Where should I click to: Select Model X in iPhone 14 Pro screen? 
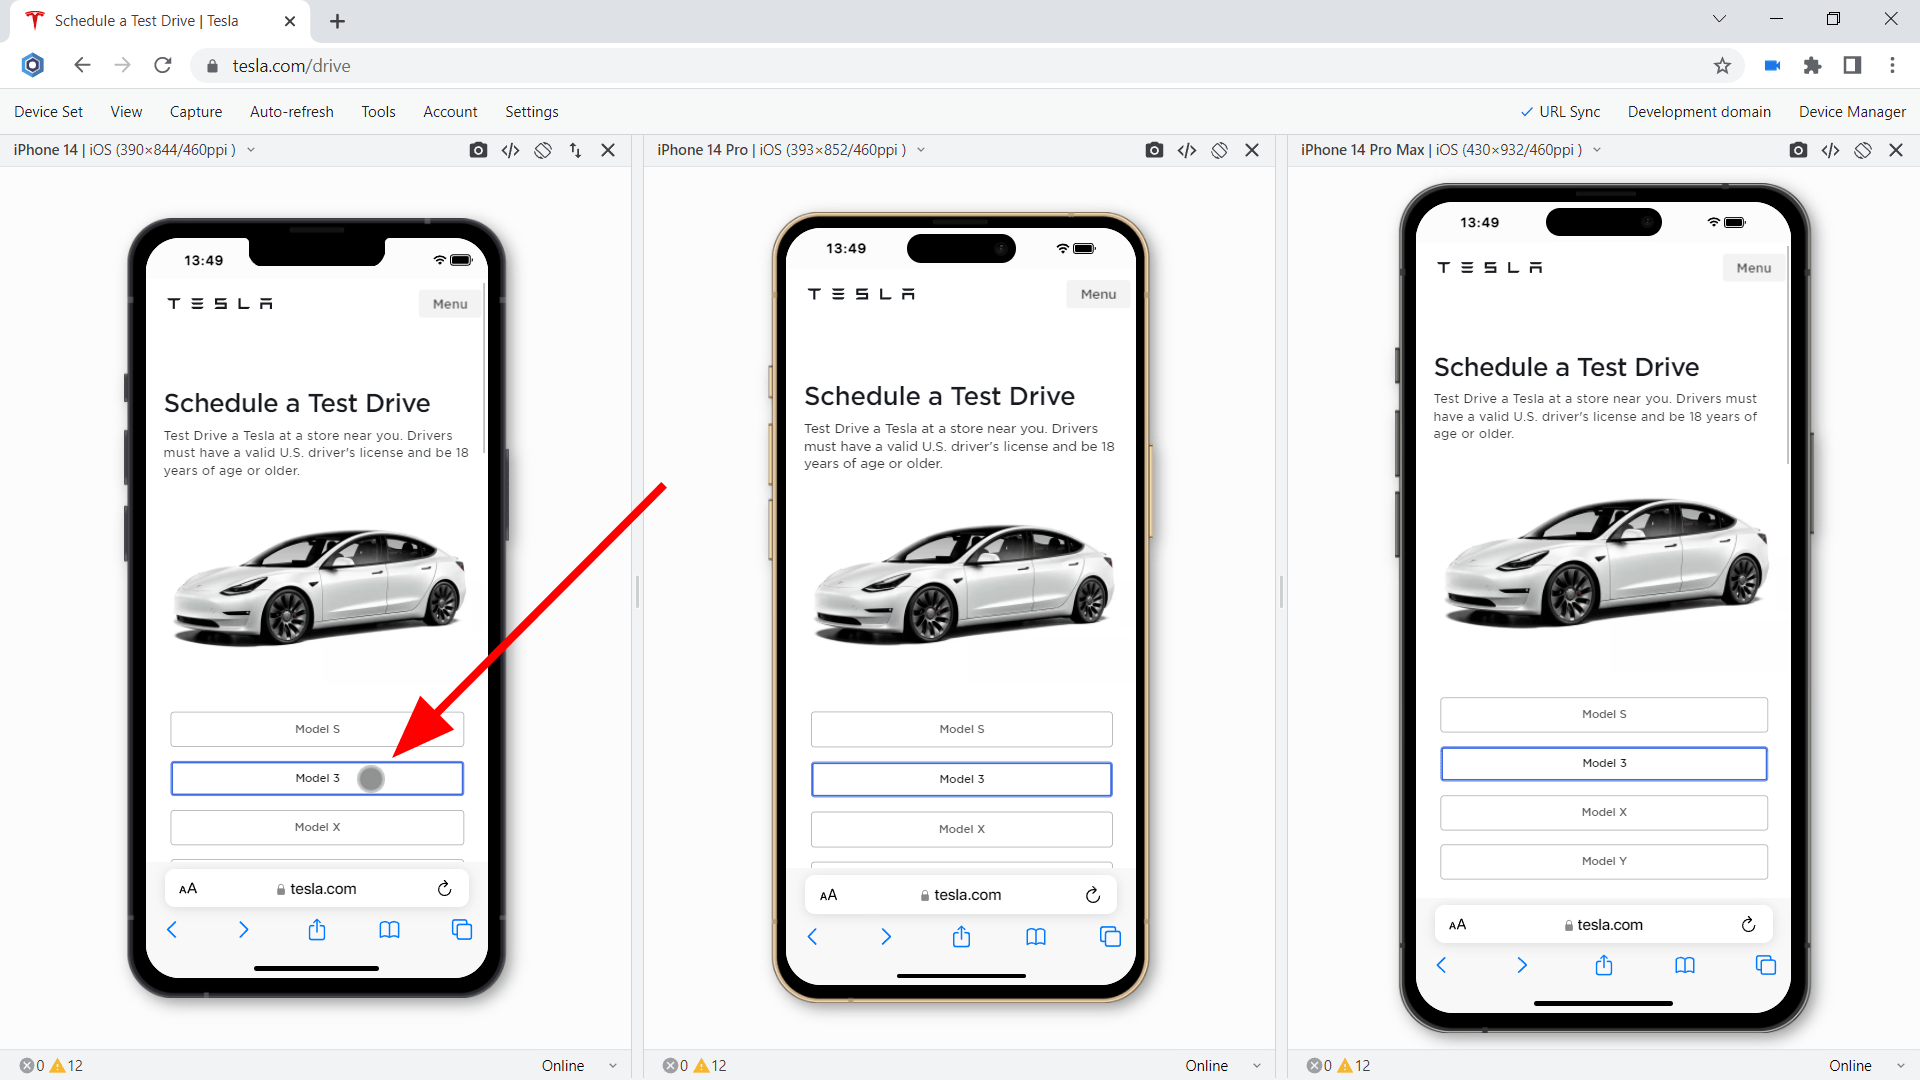click(962, 829)
